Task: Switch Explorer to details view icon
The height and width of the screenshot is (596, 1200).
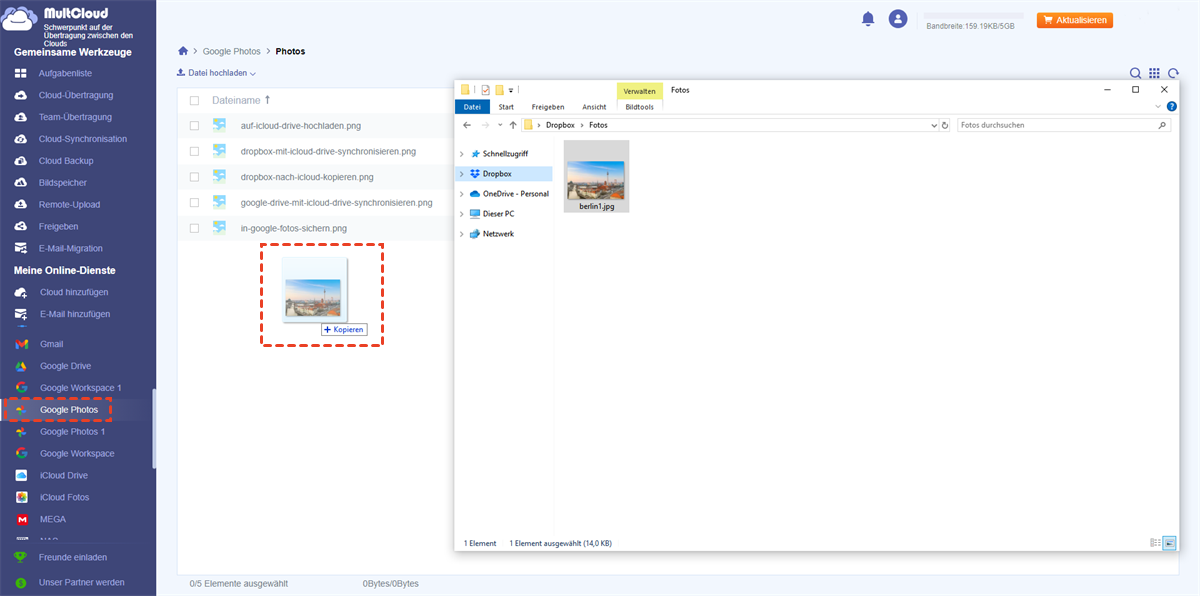Action: [x=1155, y=543]
